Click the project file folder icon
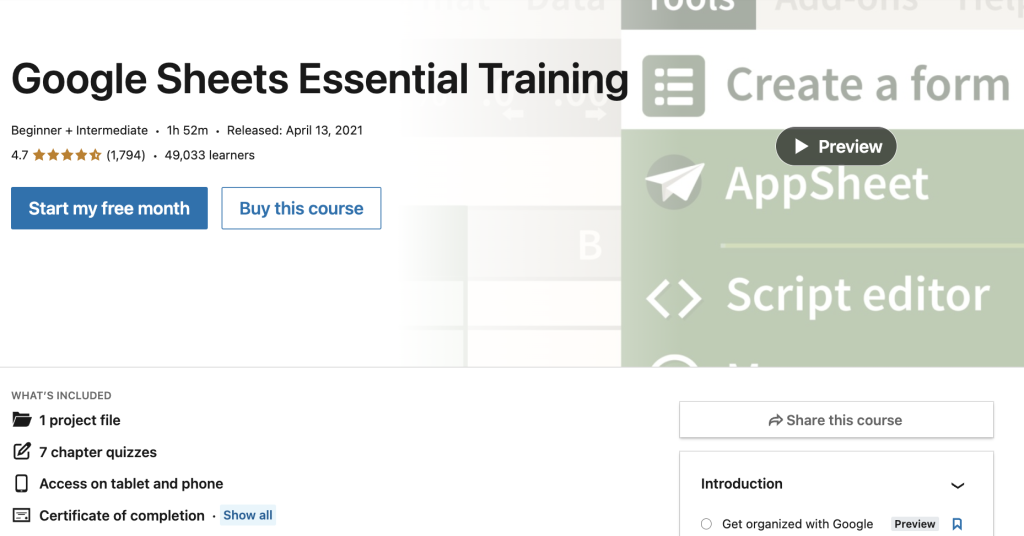Image resolution: width=1024 pixels, height=536 pixels. pyautogui.click(x=21, y=420)
